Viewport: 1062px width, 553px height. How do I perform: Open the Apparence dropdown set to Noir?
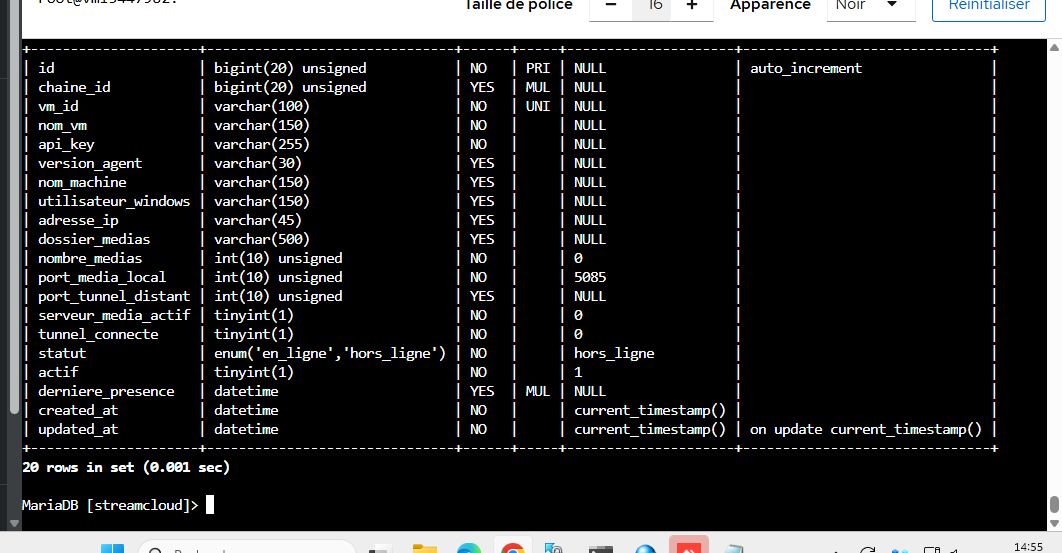[871, 7]
